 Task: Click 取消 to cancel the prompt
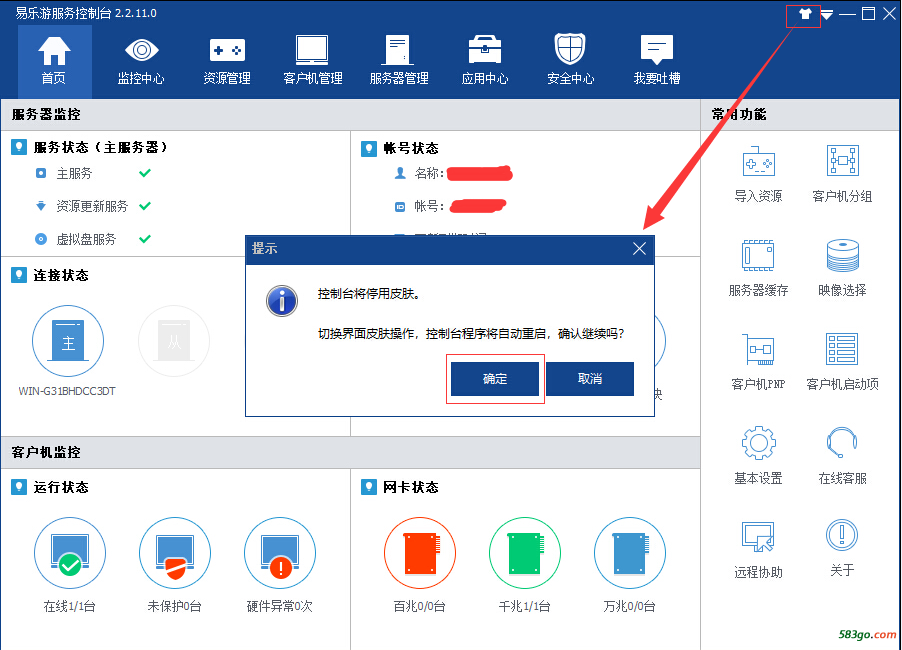point(590,378)
